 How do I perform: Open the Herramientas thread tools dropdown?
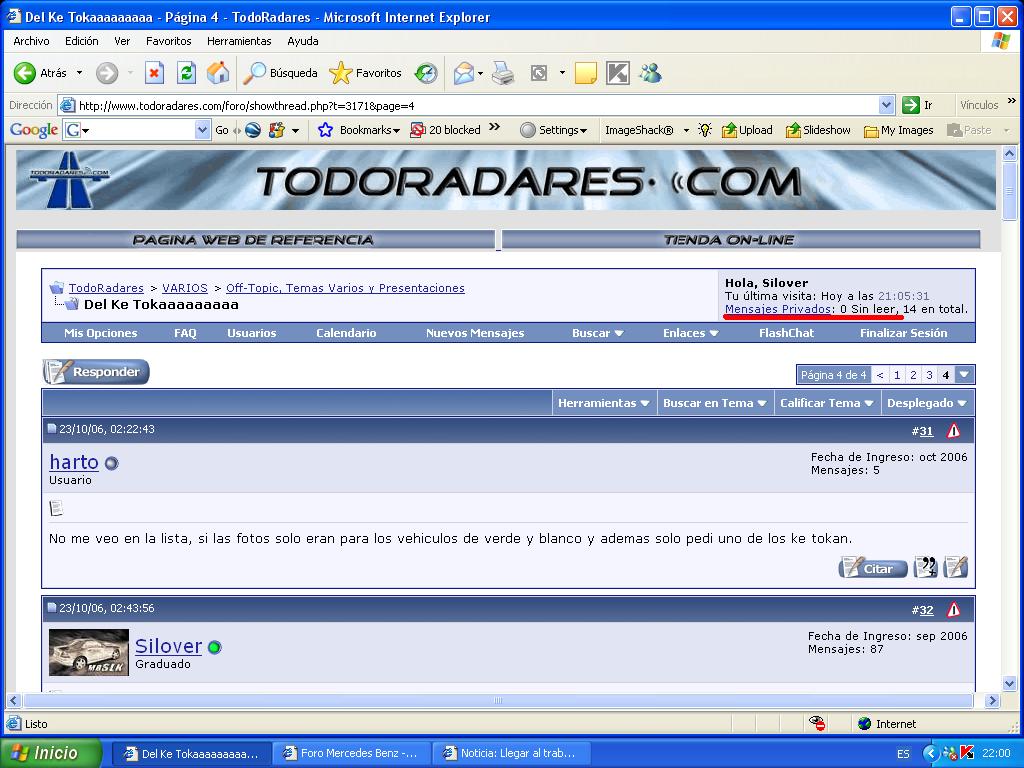[603, 403]
